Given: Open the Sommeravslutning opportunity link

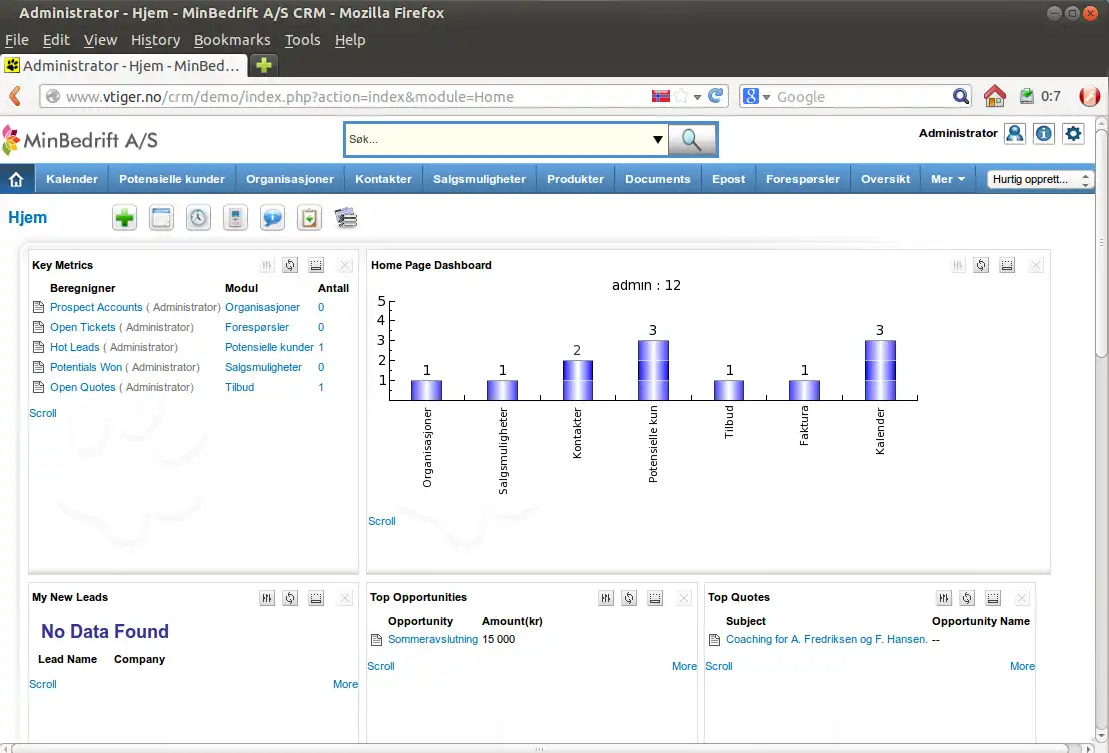Looking at the screenshot, I should [433, 639].
